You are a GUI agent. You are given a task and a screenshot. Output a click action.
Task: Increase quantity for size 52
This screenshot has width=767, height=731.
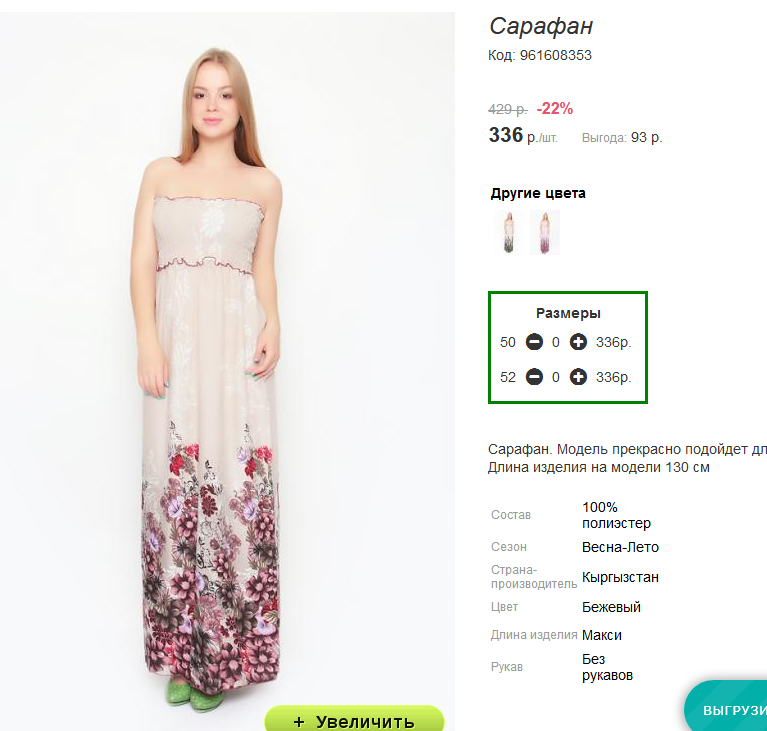(x=578, y=377)
